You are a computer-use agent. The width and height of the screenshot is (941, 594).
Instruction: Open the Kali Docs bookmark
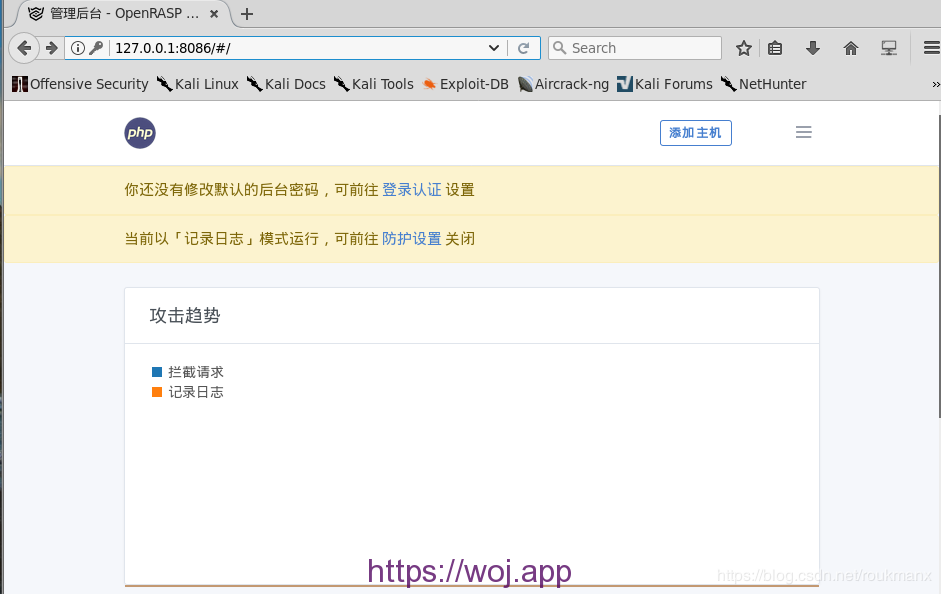click(x=286, y=84)
